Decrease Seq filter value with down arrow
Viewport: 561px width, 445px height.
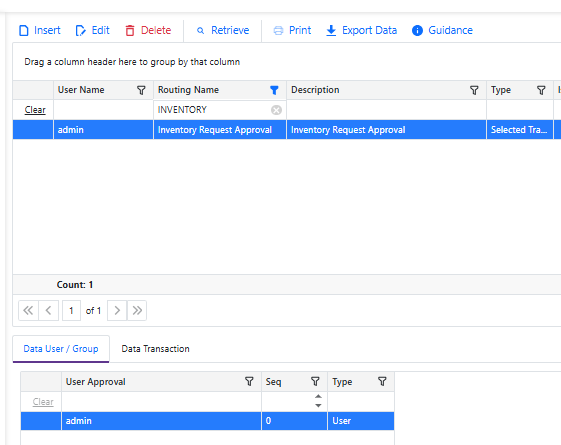click(x=318, y=406)
